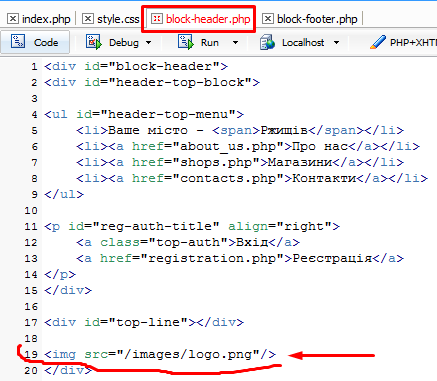Select the block-header.php tab
Screen dimensions: 437x381
[x=208, y=19]
